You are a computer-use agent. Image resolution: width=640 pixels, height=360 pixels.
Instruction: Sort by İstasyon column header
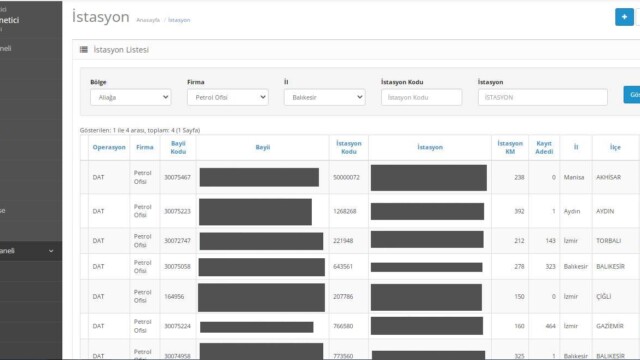click(430, 147)
